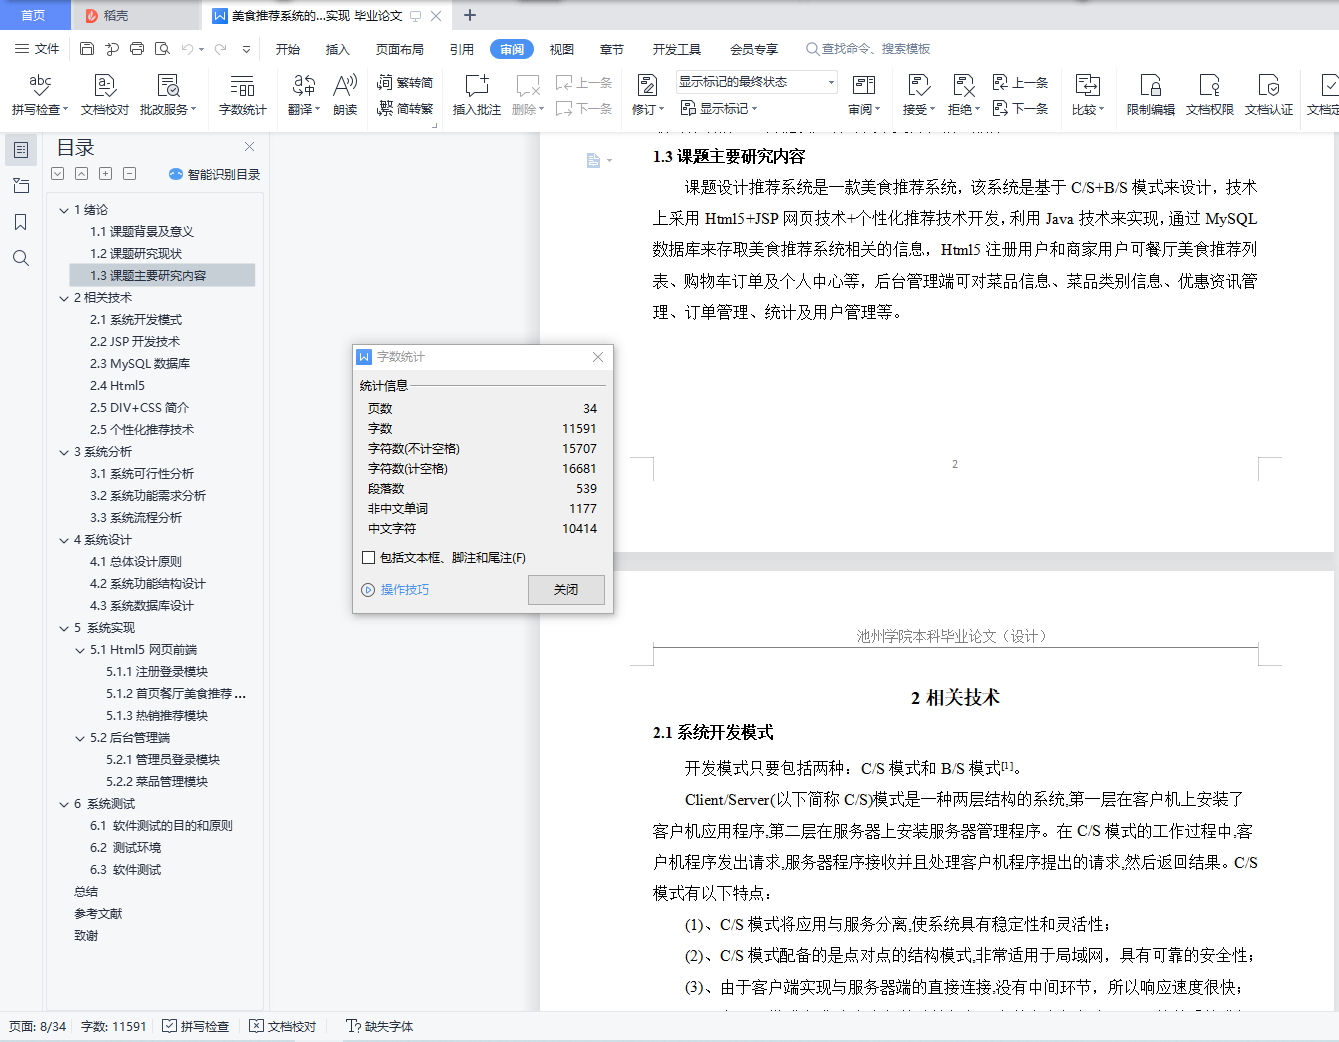Image resolution: width=1339 pixels, height=1042 pixels.
Task: Open the 开始 ribbon tab
Action: point(288,49)
